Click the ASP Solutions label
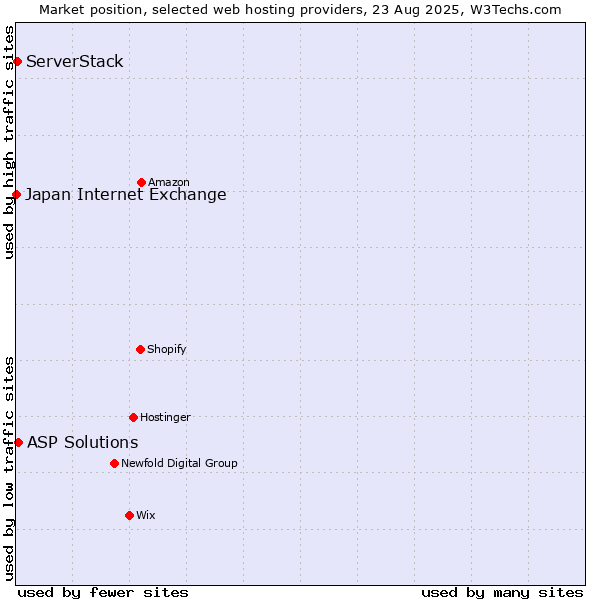 click(83, 442)
